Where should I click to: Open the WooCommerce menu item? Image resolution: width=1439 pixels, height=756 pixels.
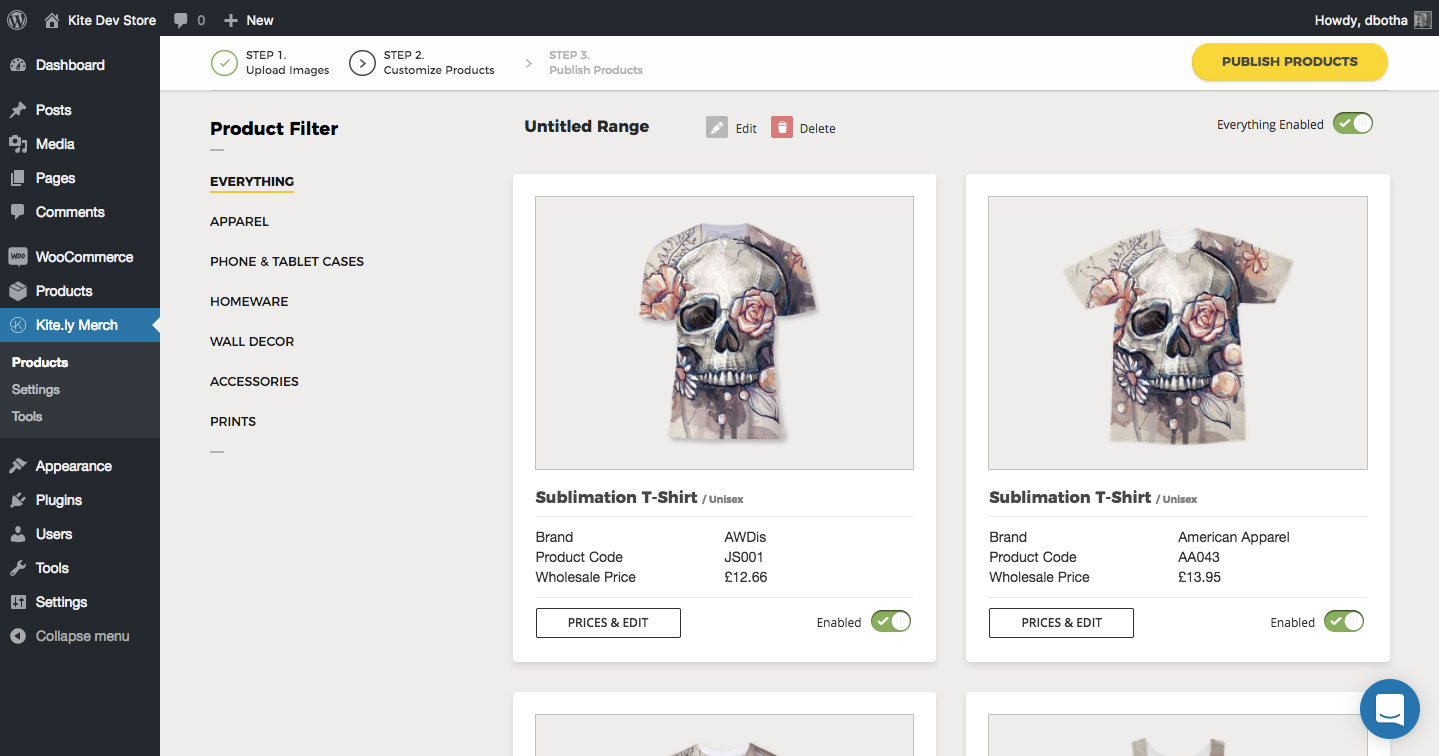80,257
